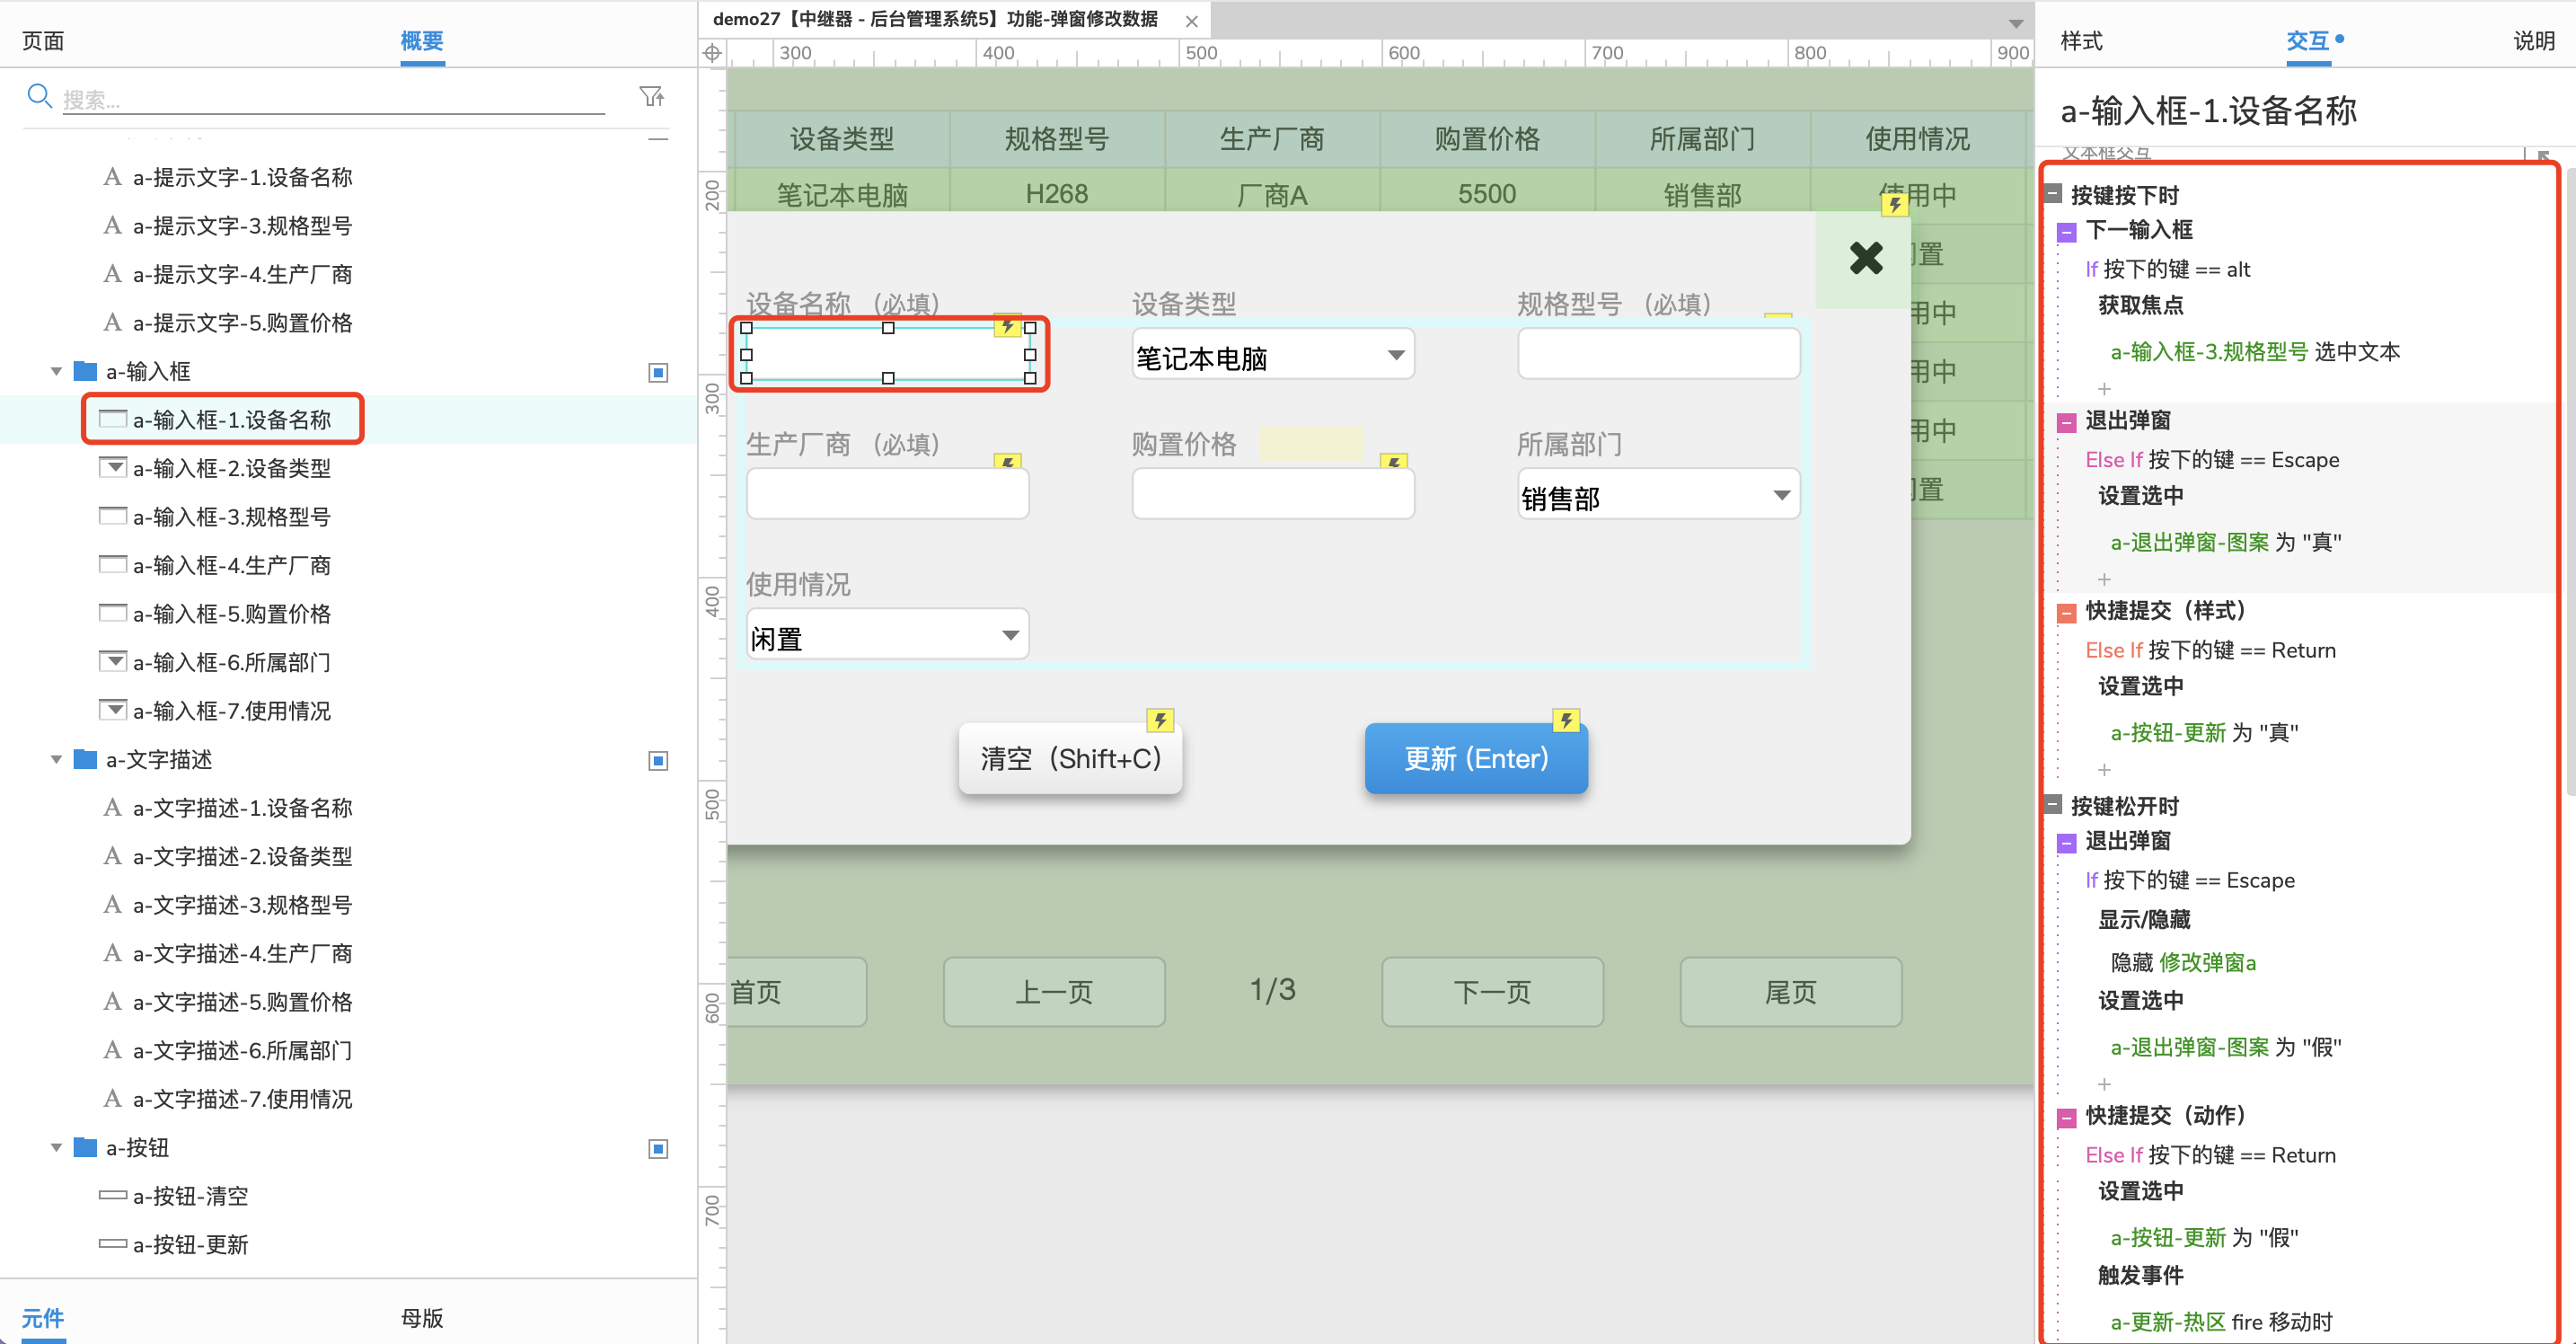
Task: Collapse the 快捷提交（动作）case
Action: coord(2067,1117)
